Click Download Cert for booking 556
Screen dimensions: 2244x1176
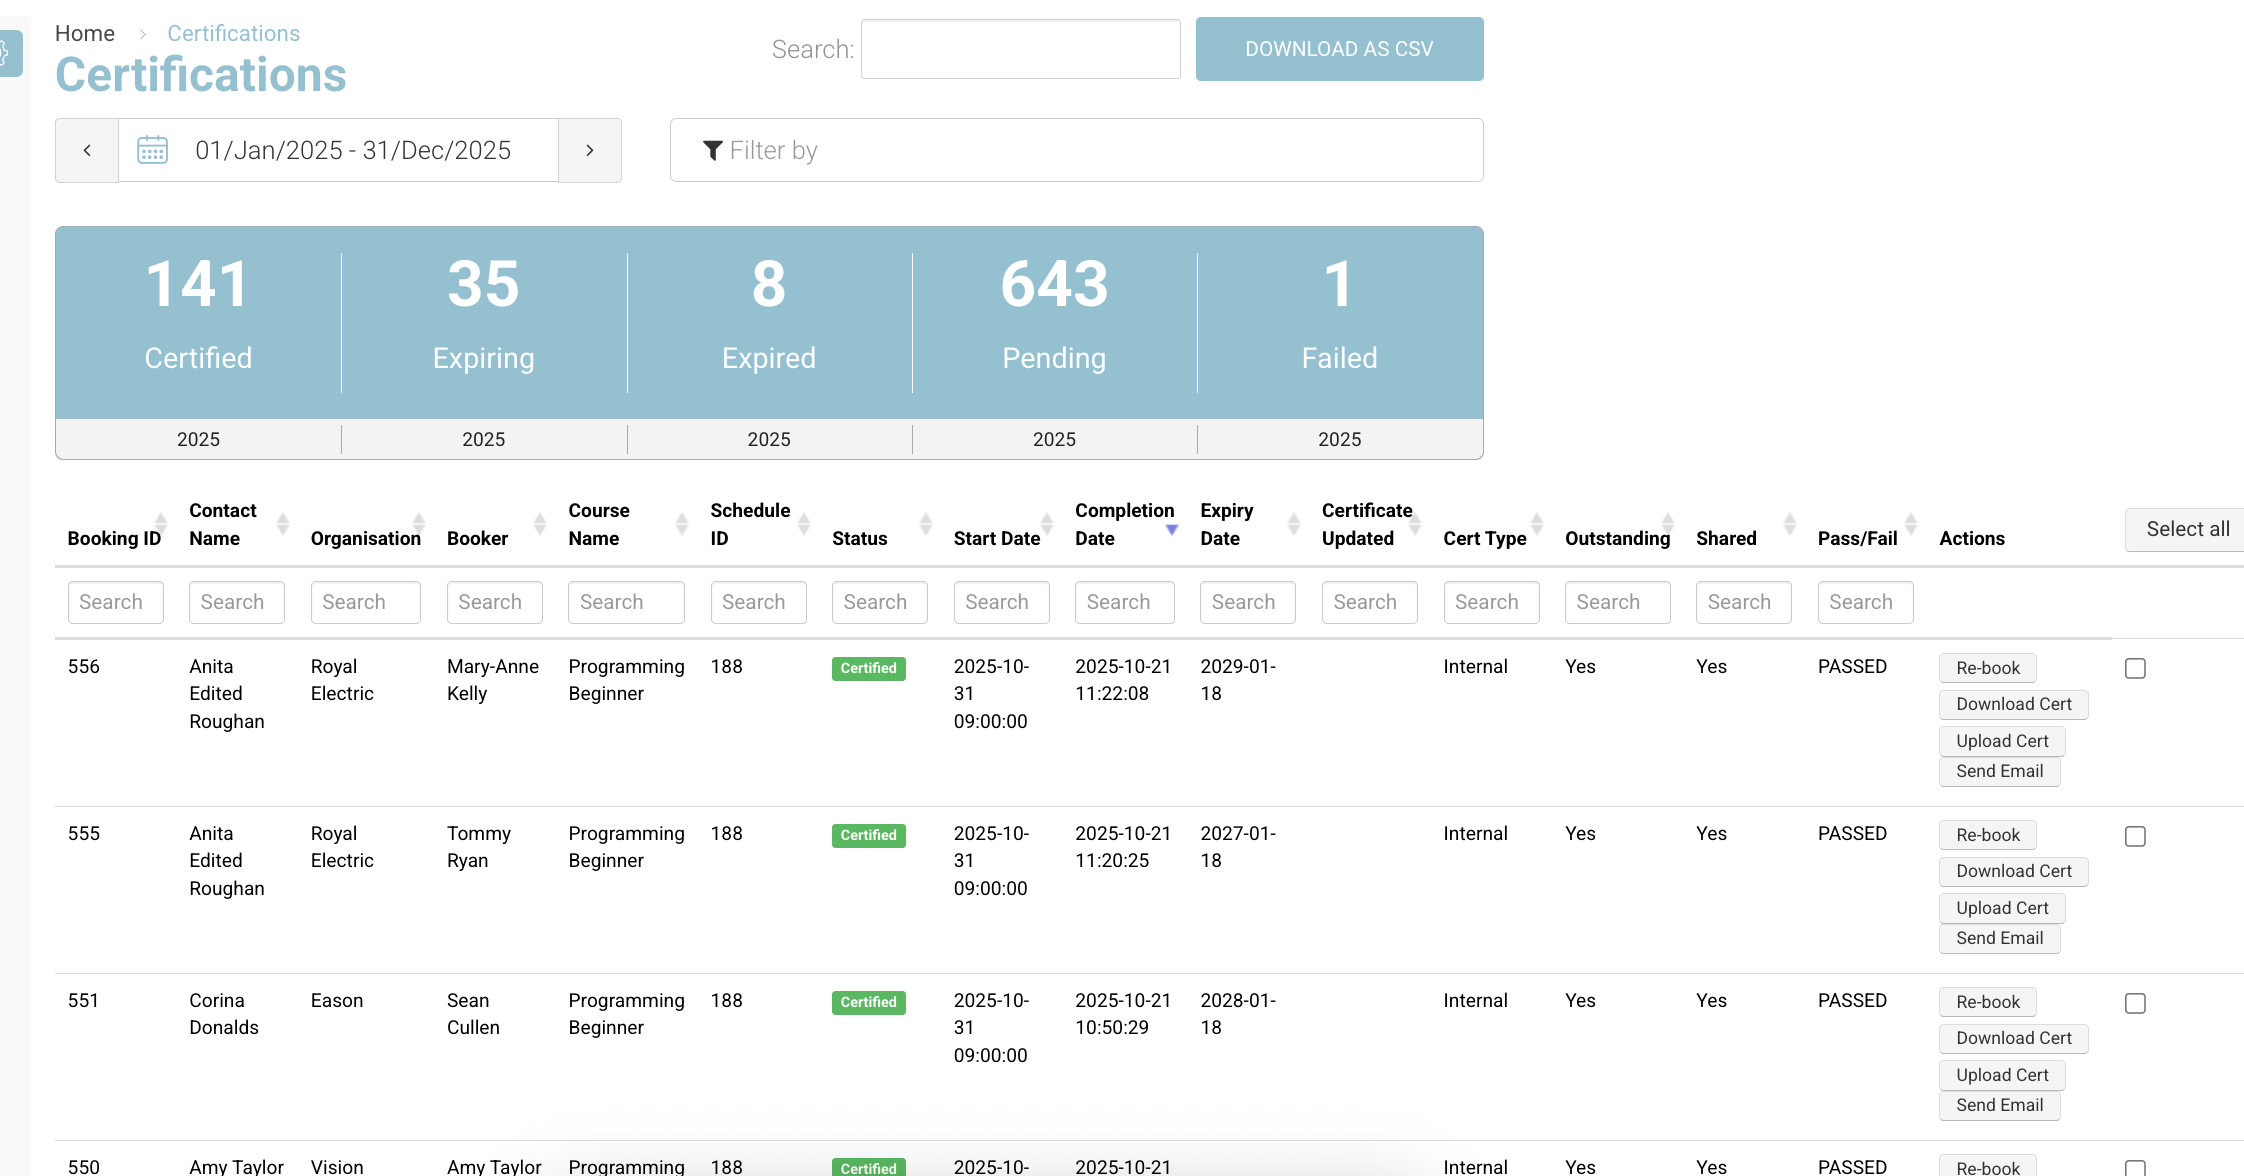2013,704
